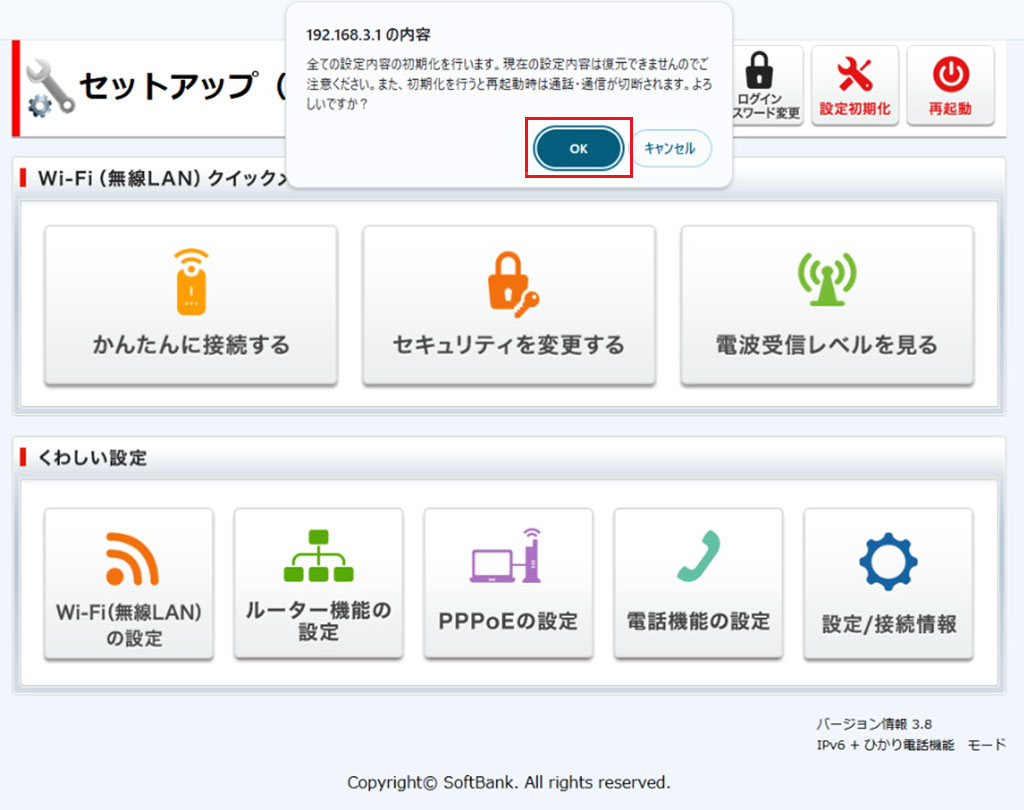Open the Wi-Fi(無線LAN)の設定 tile

[x=129, y=584]
